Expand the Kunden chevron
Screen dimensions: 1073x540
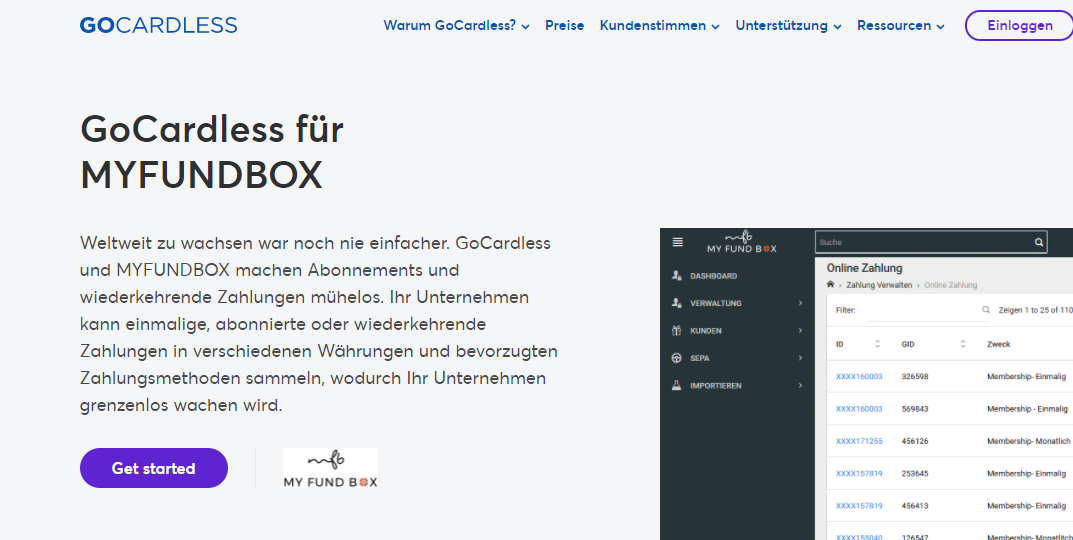tap(801, 331)
